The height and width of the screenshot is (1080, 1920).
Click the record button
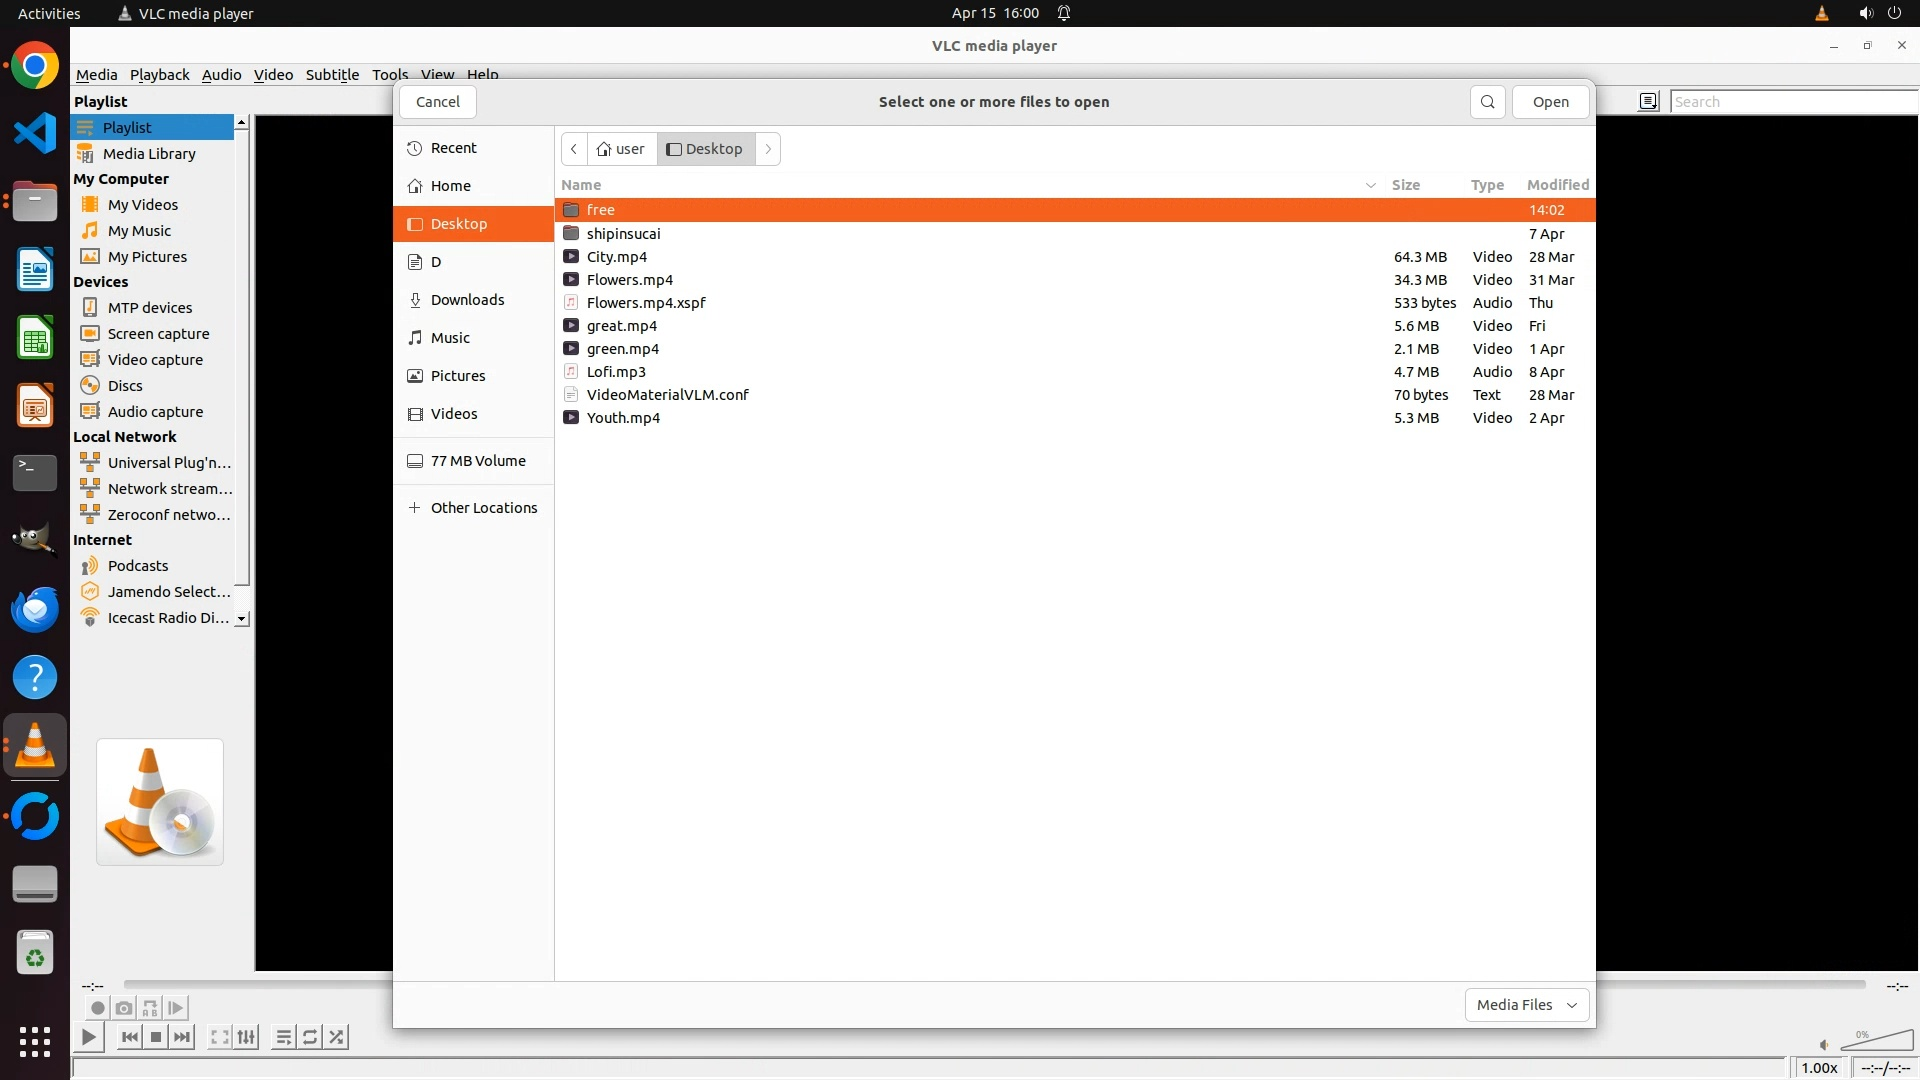coord(98,1008)
